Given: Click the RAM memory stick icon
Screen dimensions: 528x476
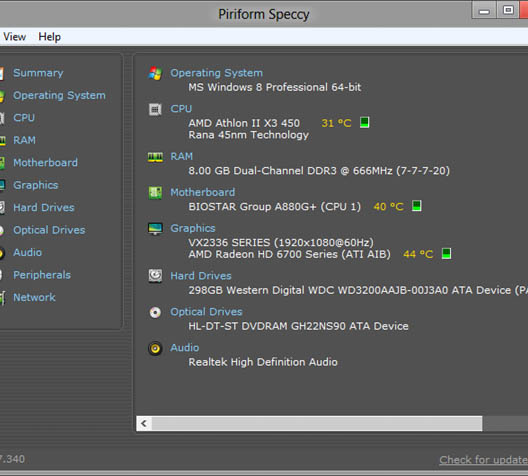Looking at the screenshot, I should pos(155,157).
